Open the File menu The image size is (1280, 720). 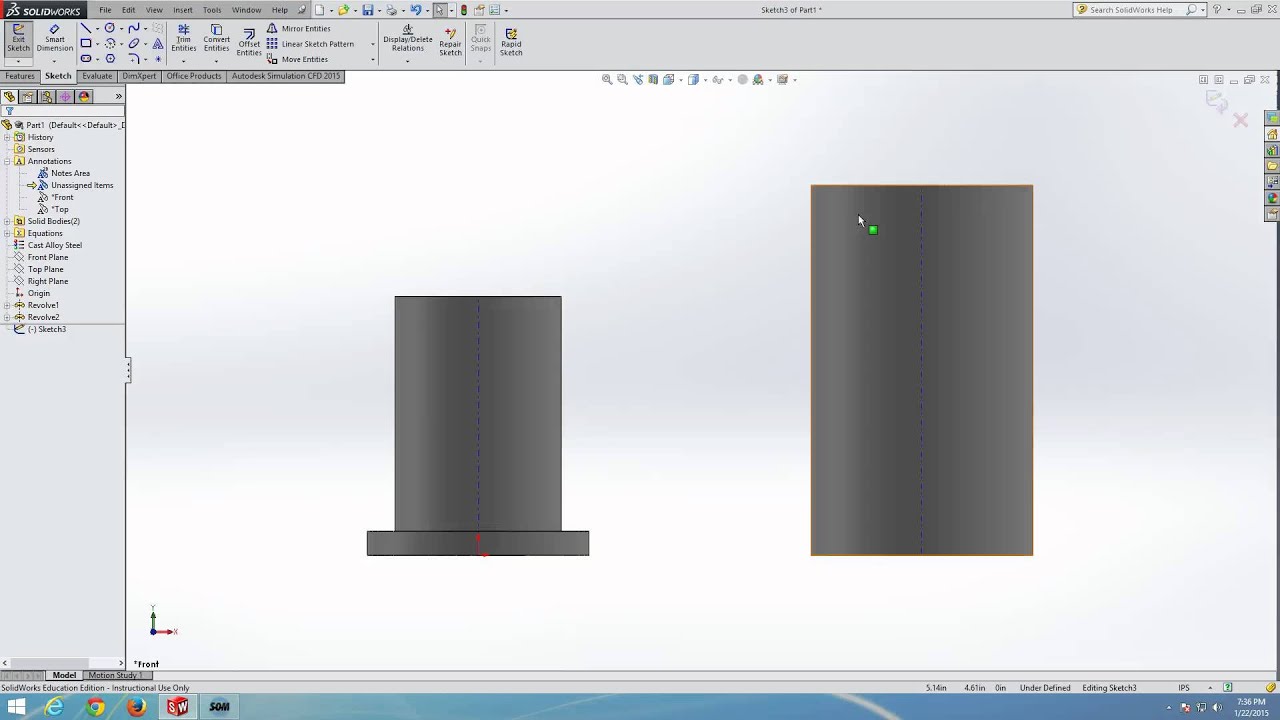click(x=105, y=10)
